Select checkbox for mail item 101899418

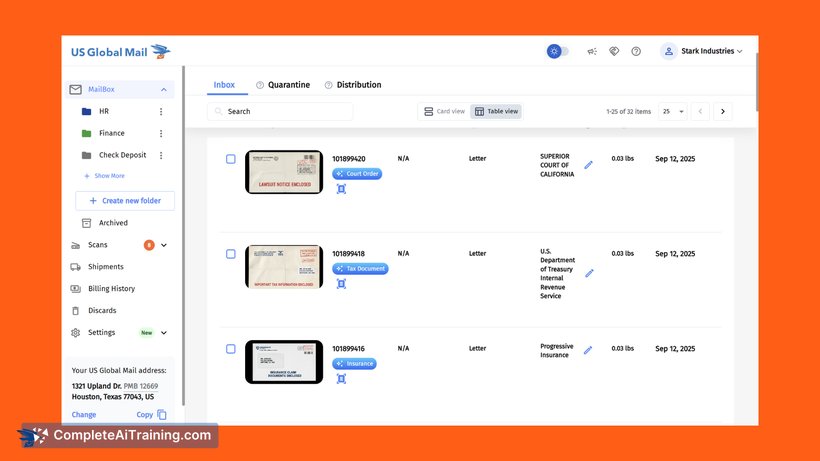[x=231, y=254]
